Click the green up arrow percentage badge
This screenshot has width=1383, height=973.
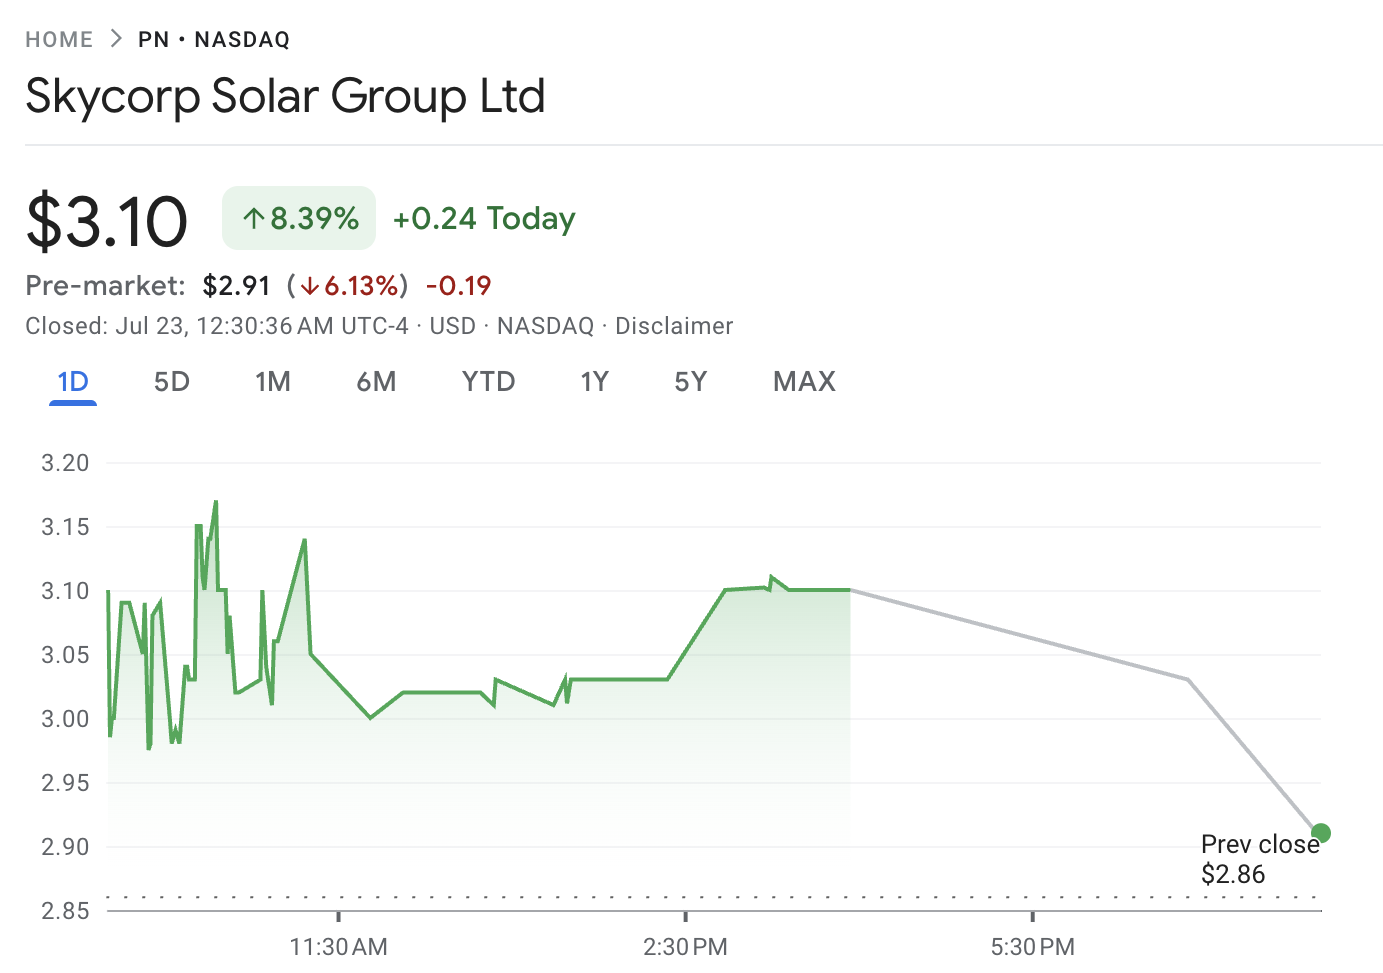click(x=299, y=218)
